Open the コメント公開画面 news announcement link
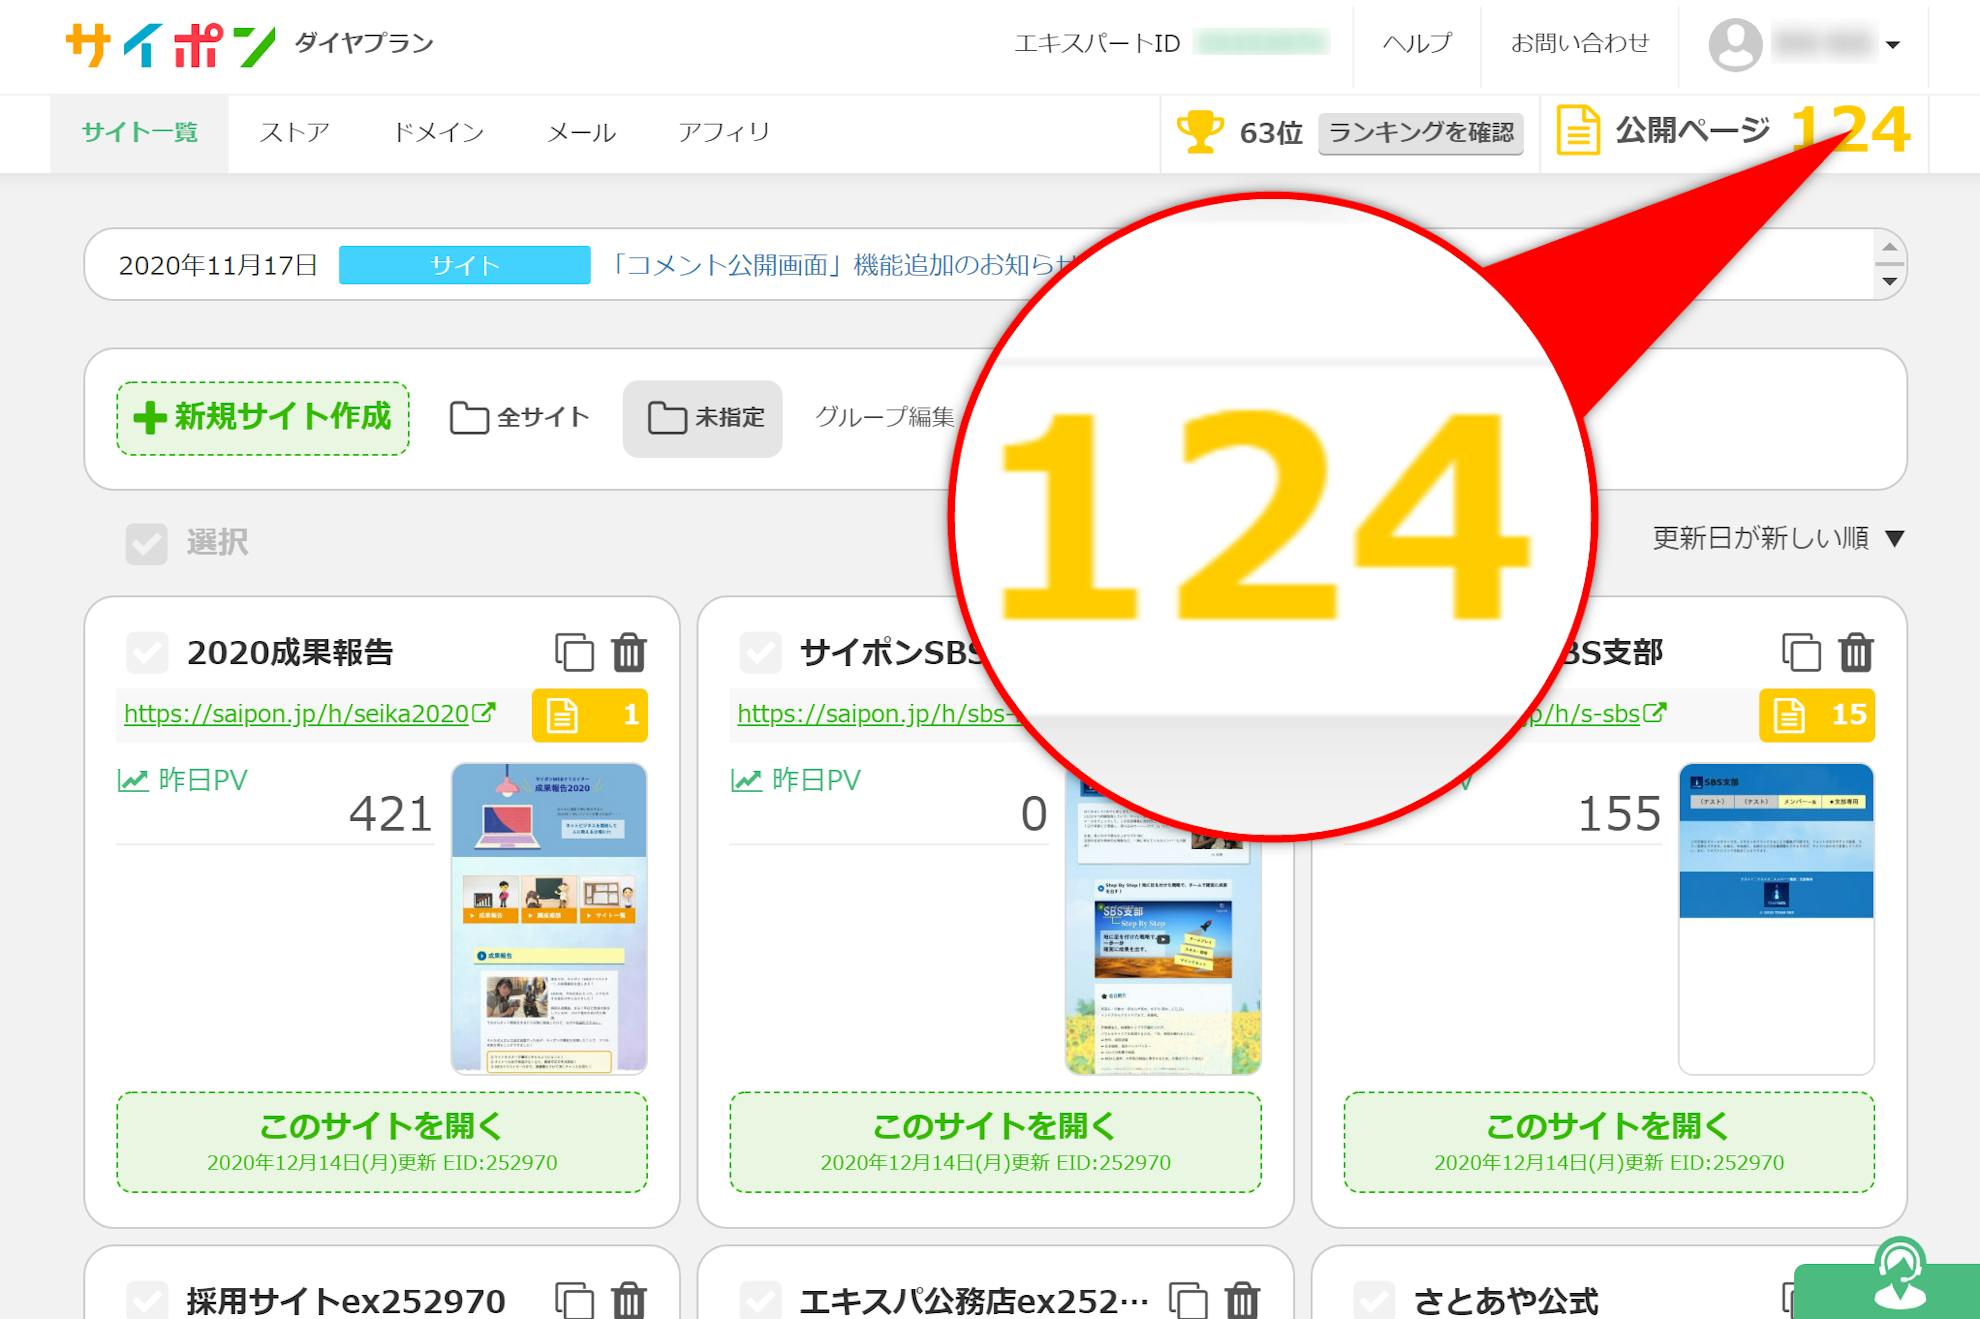 pyautogui.click(x=840, y=265)
